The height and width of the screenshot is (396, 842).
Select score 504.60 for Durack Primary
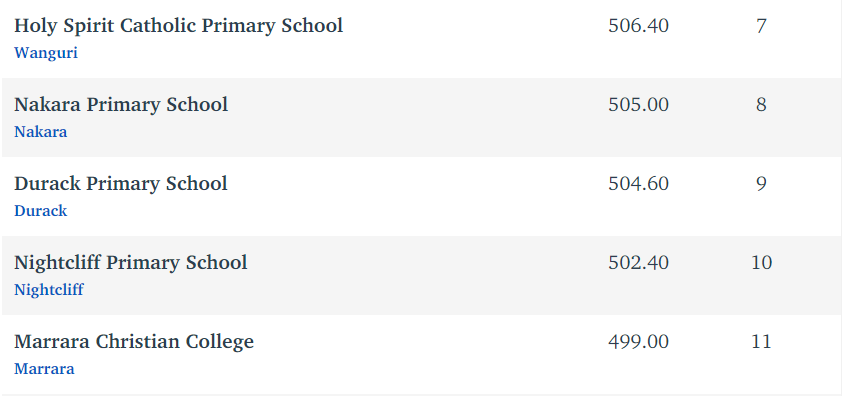(638, 184)
